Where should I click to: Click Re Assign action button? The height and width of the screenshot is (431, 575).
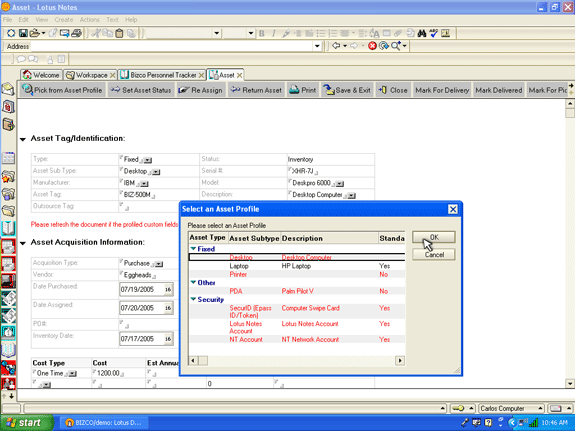pos(201,90)
